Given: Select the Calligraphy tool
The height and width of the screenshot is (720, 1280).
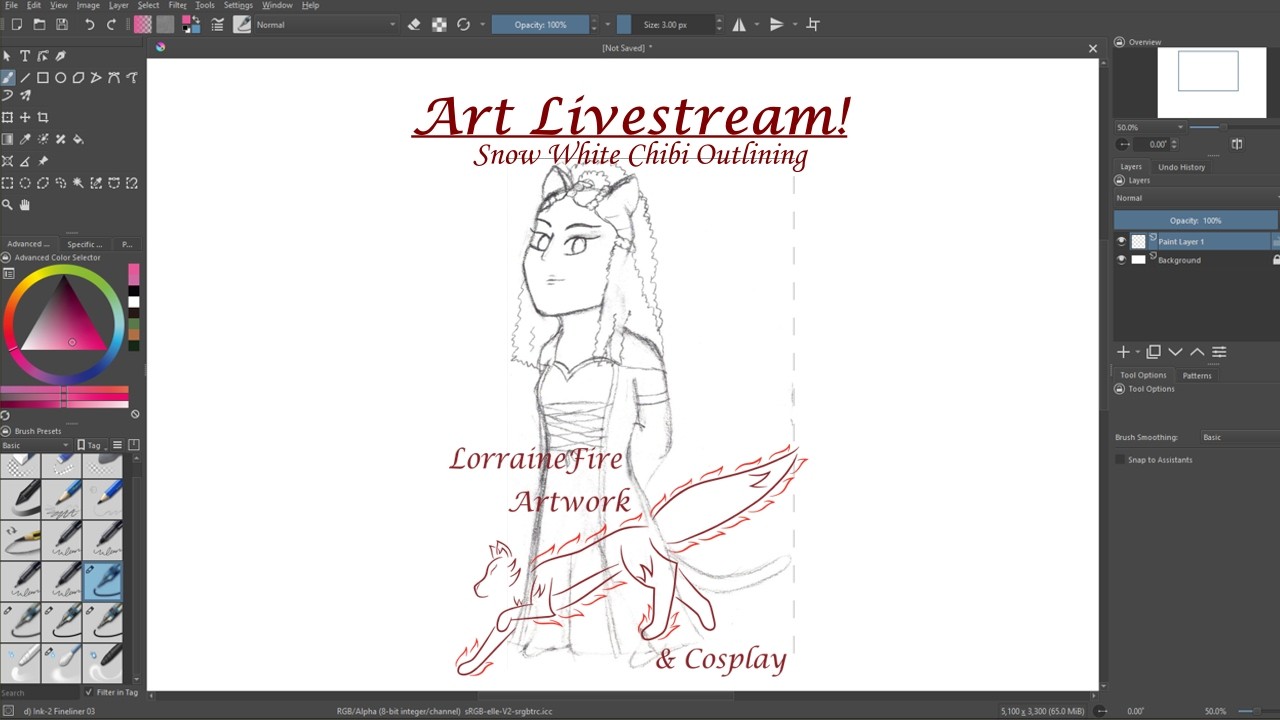Looking at the screenshot, I should tap(61, 56).
